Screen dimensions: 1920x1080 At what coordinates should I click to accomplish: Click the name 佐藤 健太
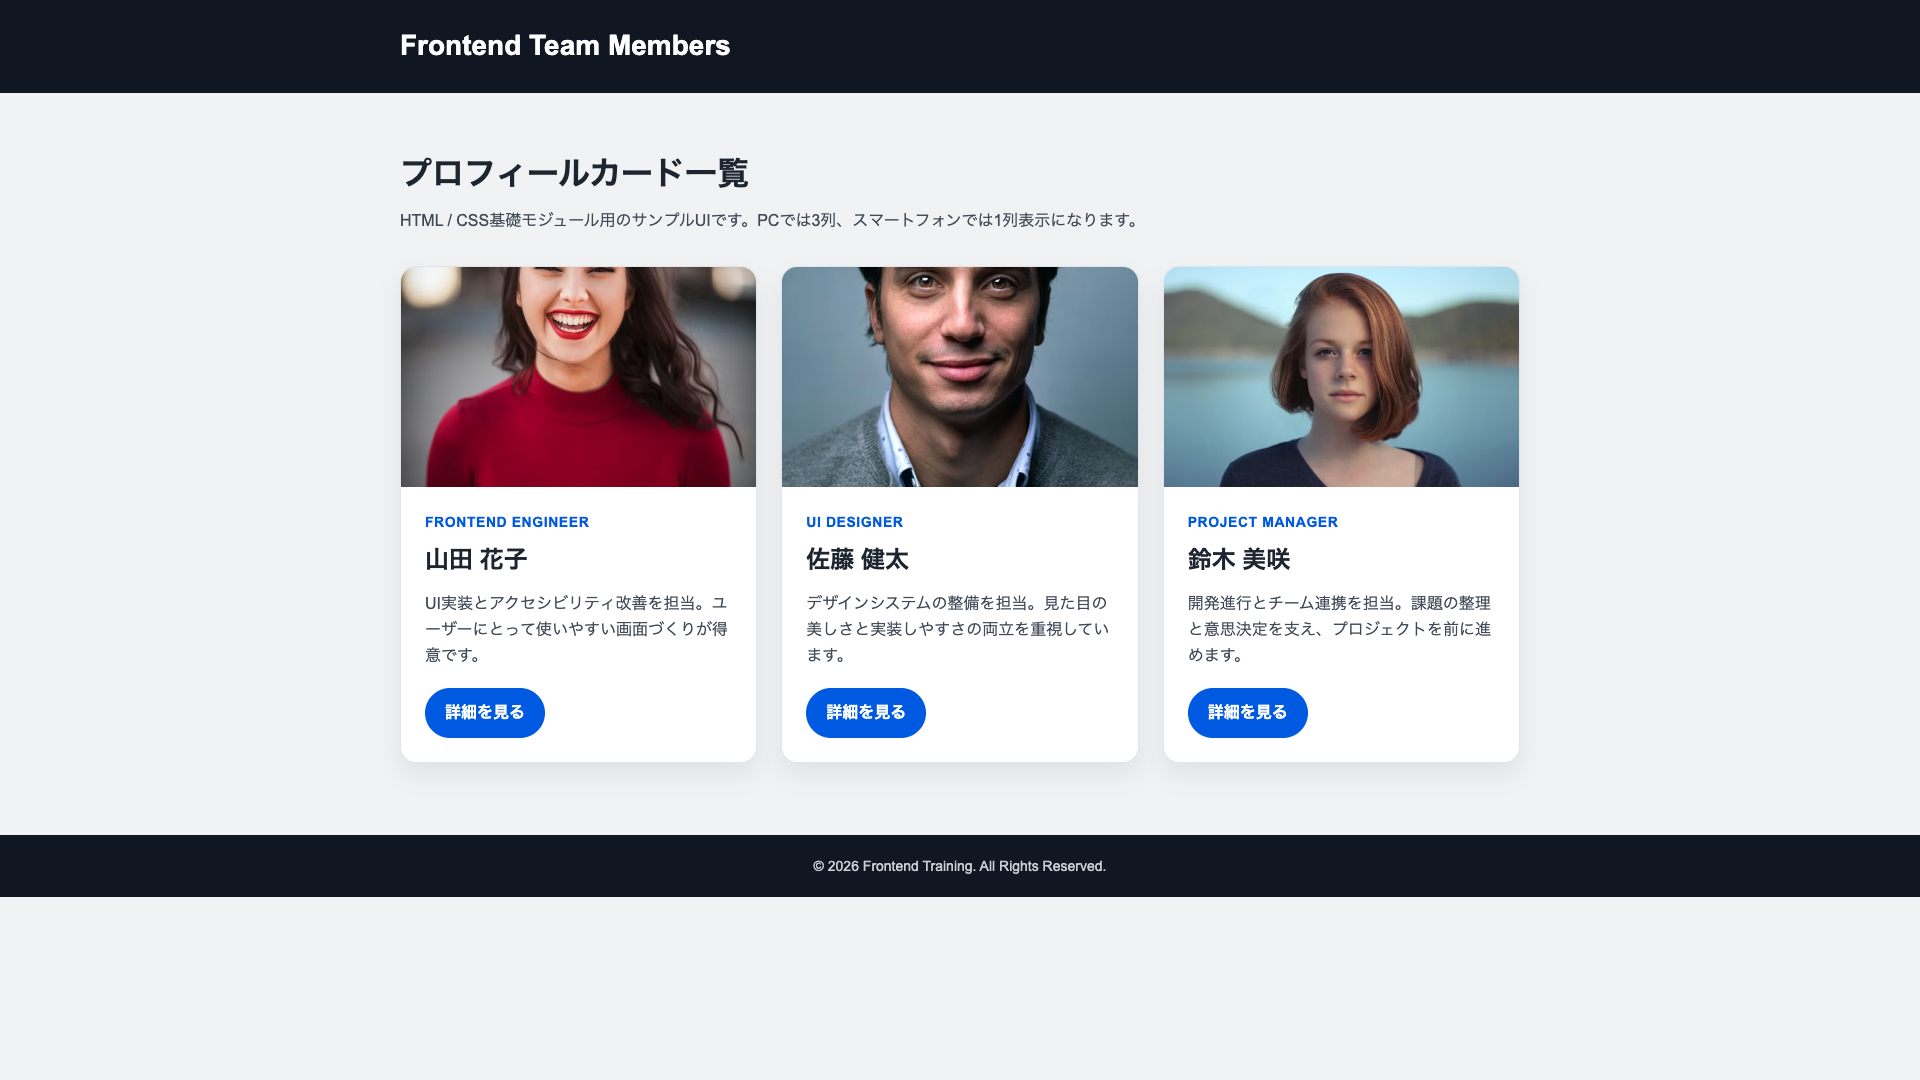[x=857, y=559]
